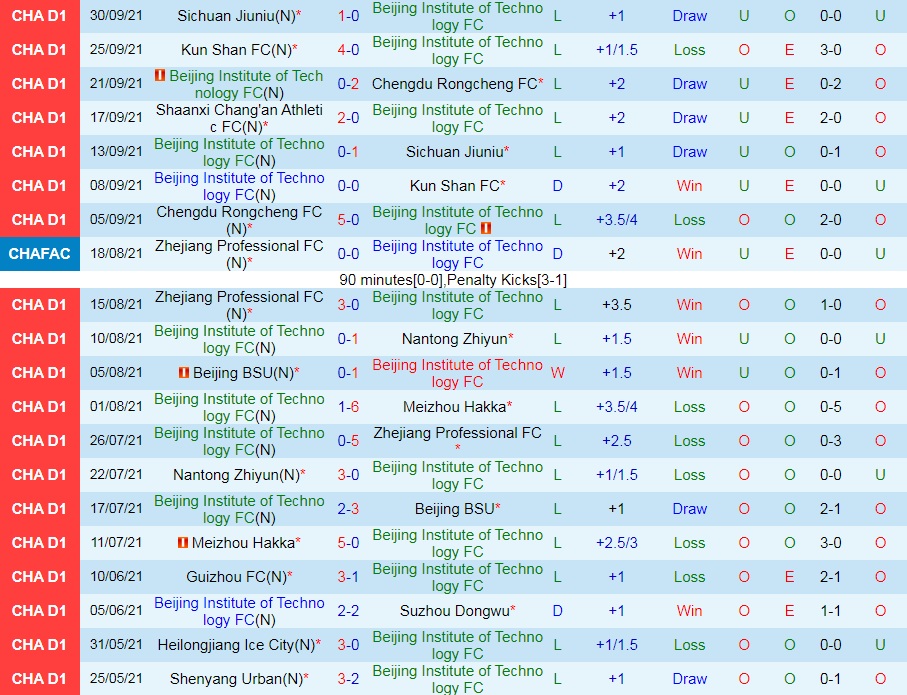Click the 1-6 score against Meizhou Hakka

pos(348,407)
